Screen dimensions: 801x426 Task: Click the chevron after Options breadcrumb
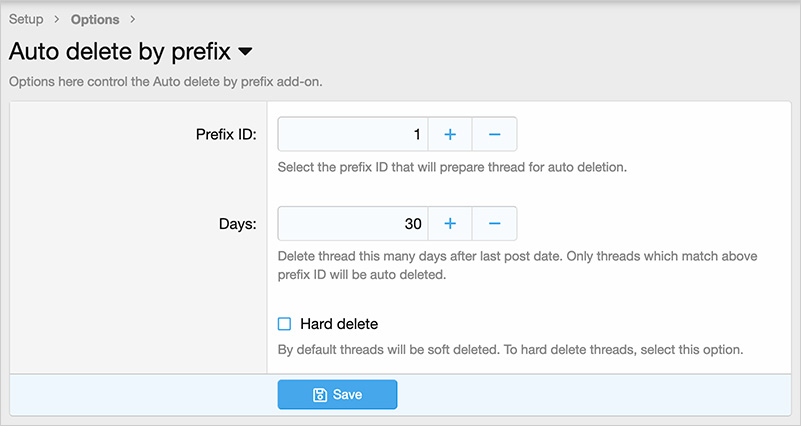coord(133,19)
